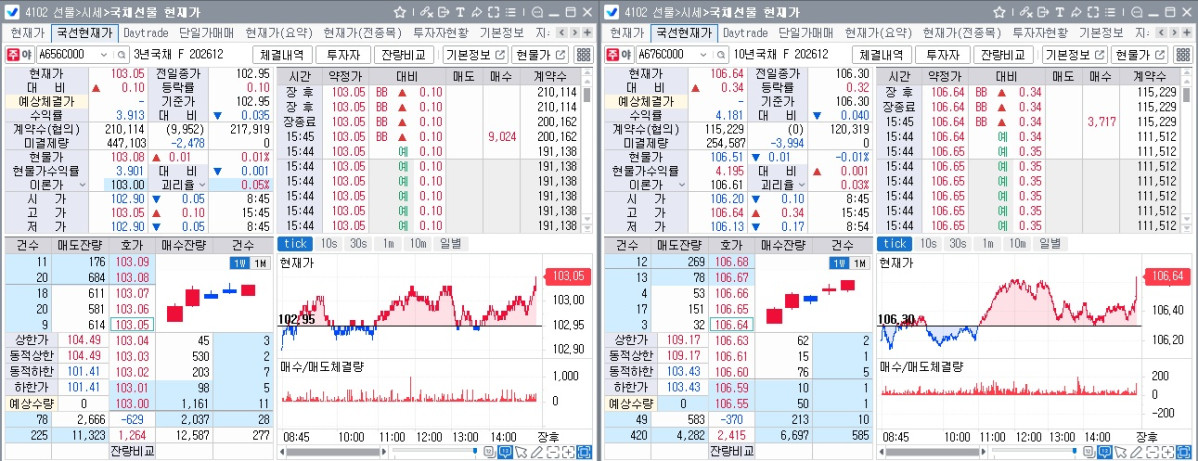Select pencil draw tool under left chart

coord(536,453)
